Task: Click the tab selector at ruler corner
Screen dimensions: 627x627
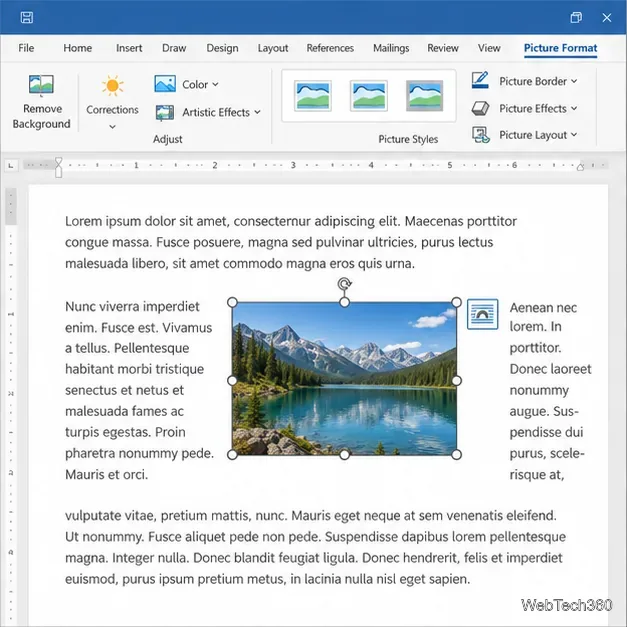Action: click(11, 165)
